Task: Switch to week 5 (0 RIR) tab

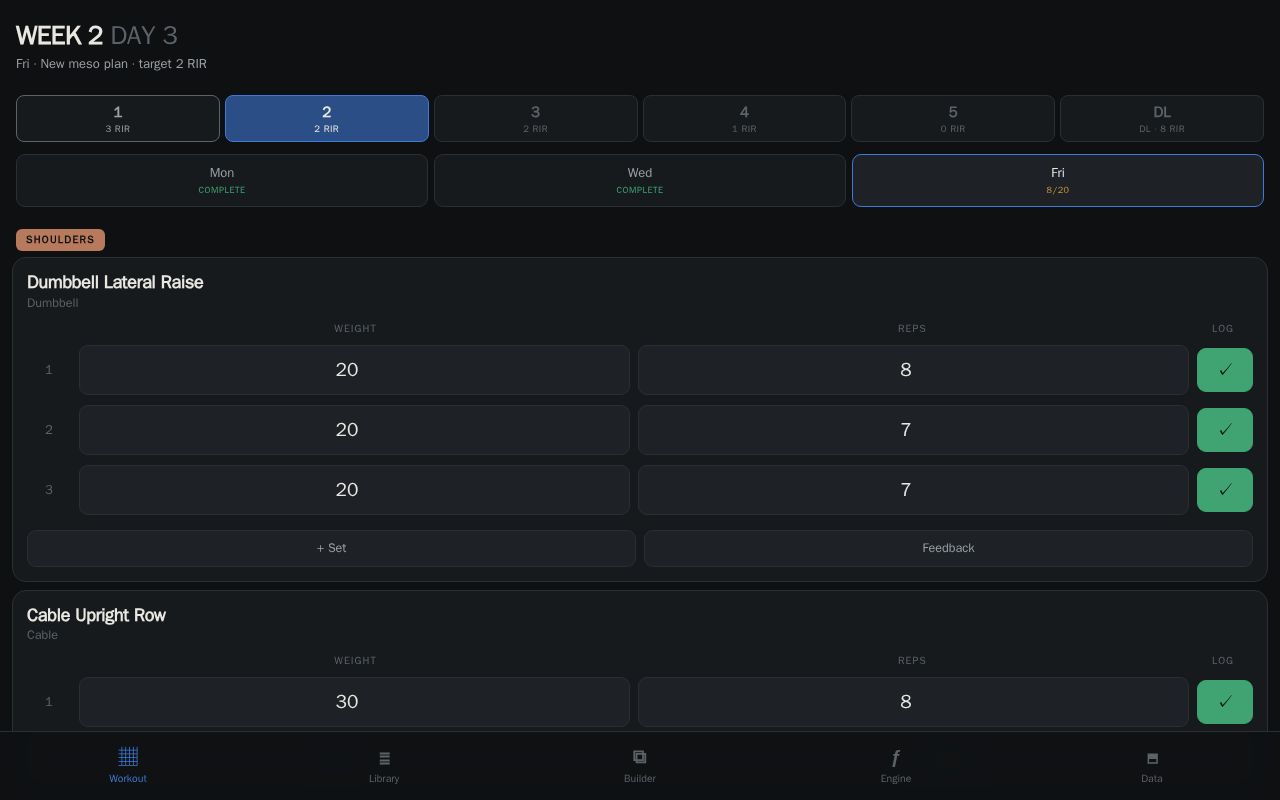Action: coord(953,119)
